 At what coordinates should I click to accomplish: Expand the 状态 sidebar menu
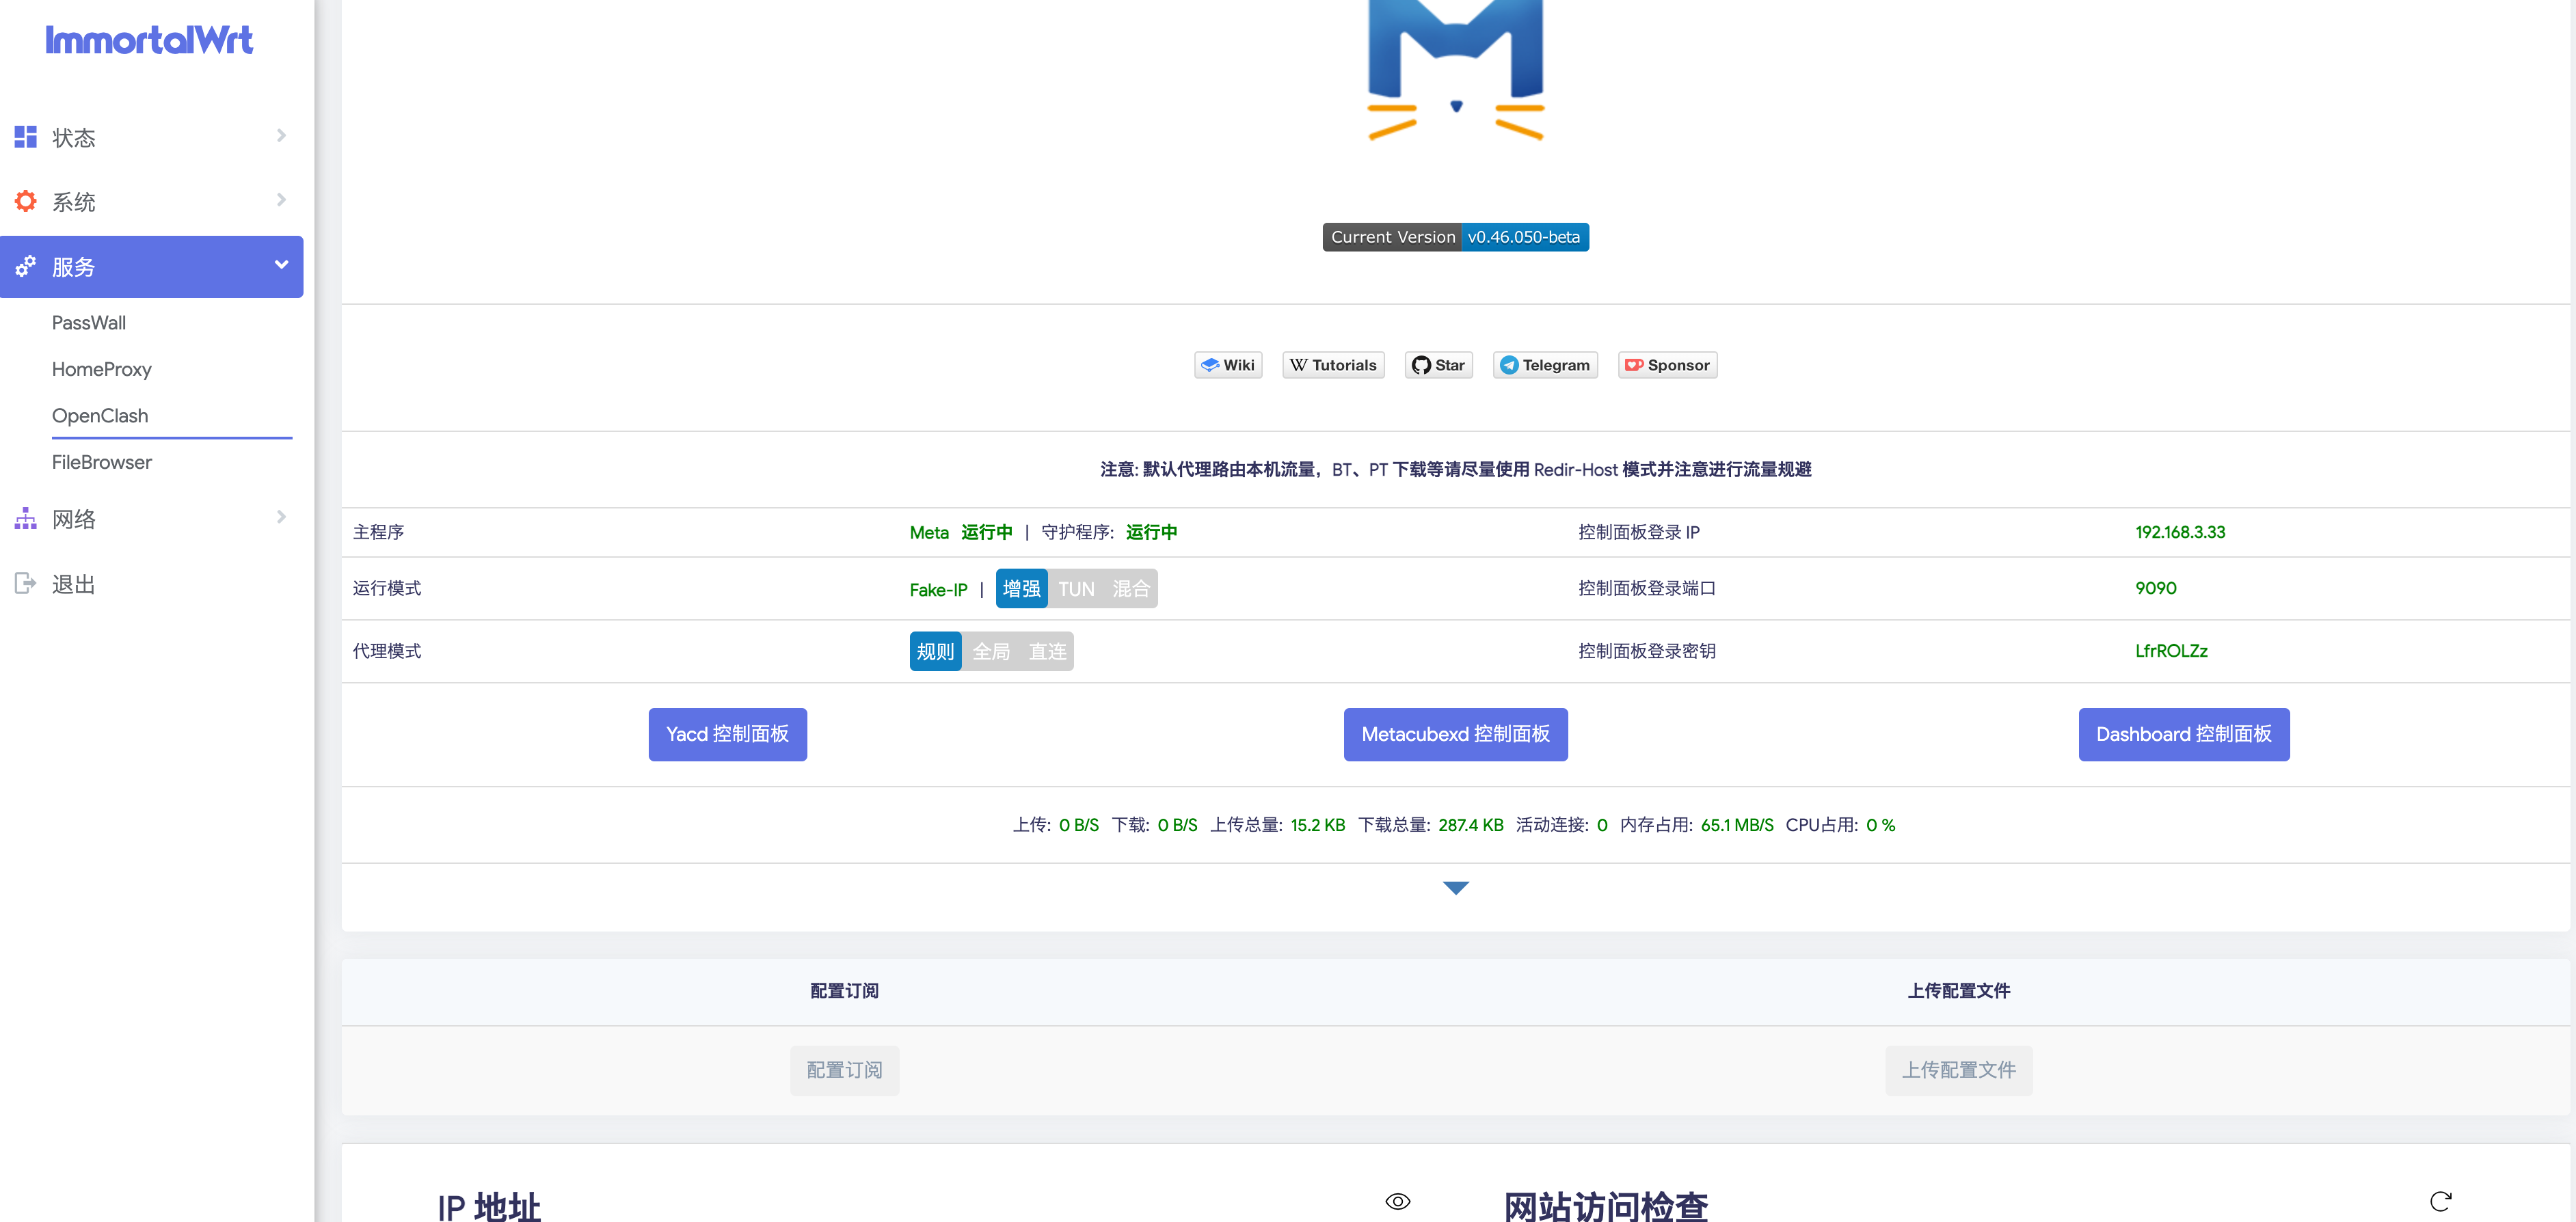(150, 137)
